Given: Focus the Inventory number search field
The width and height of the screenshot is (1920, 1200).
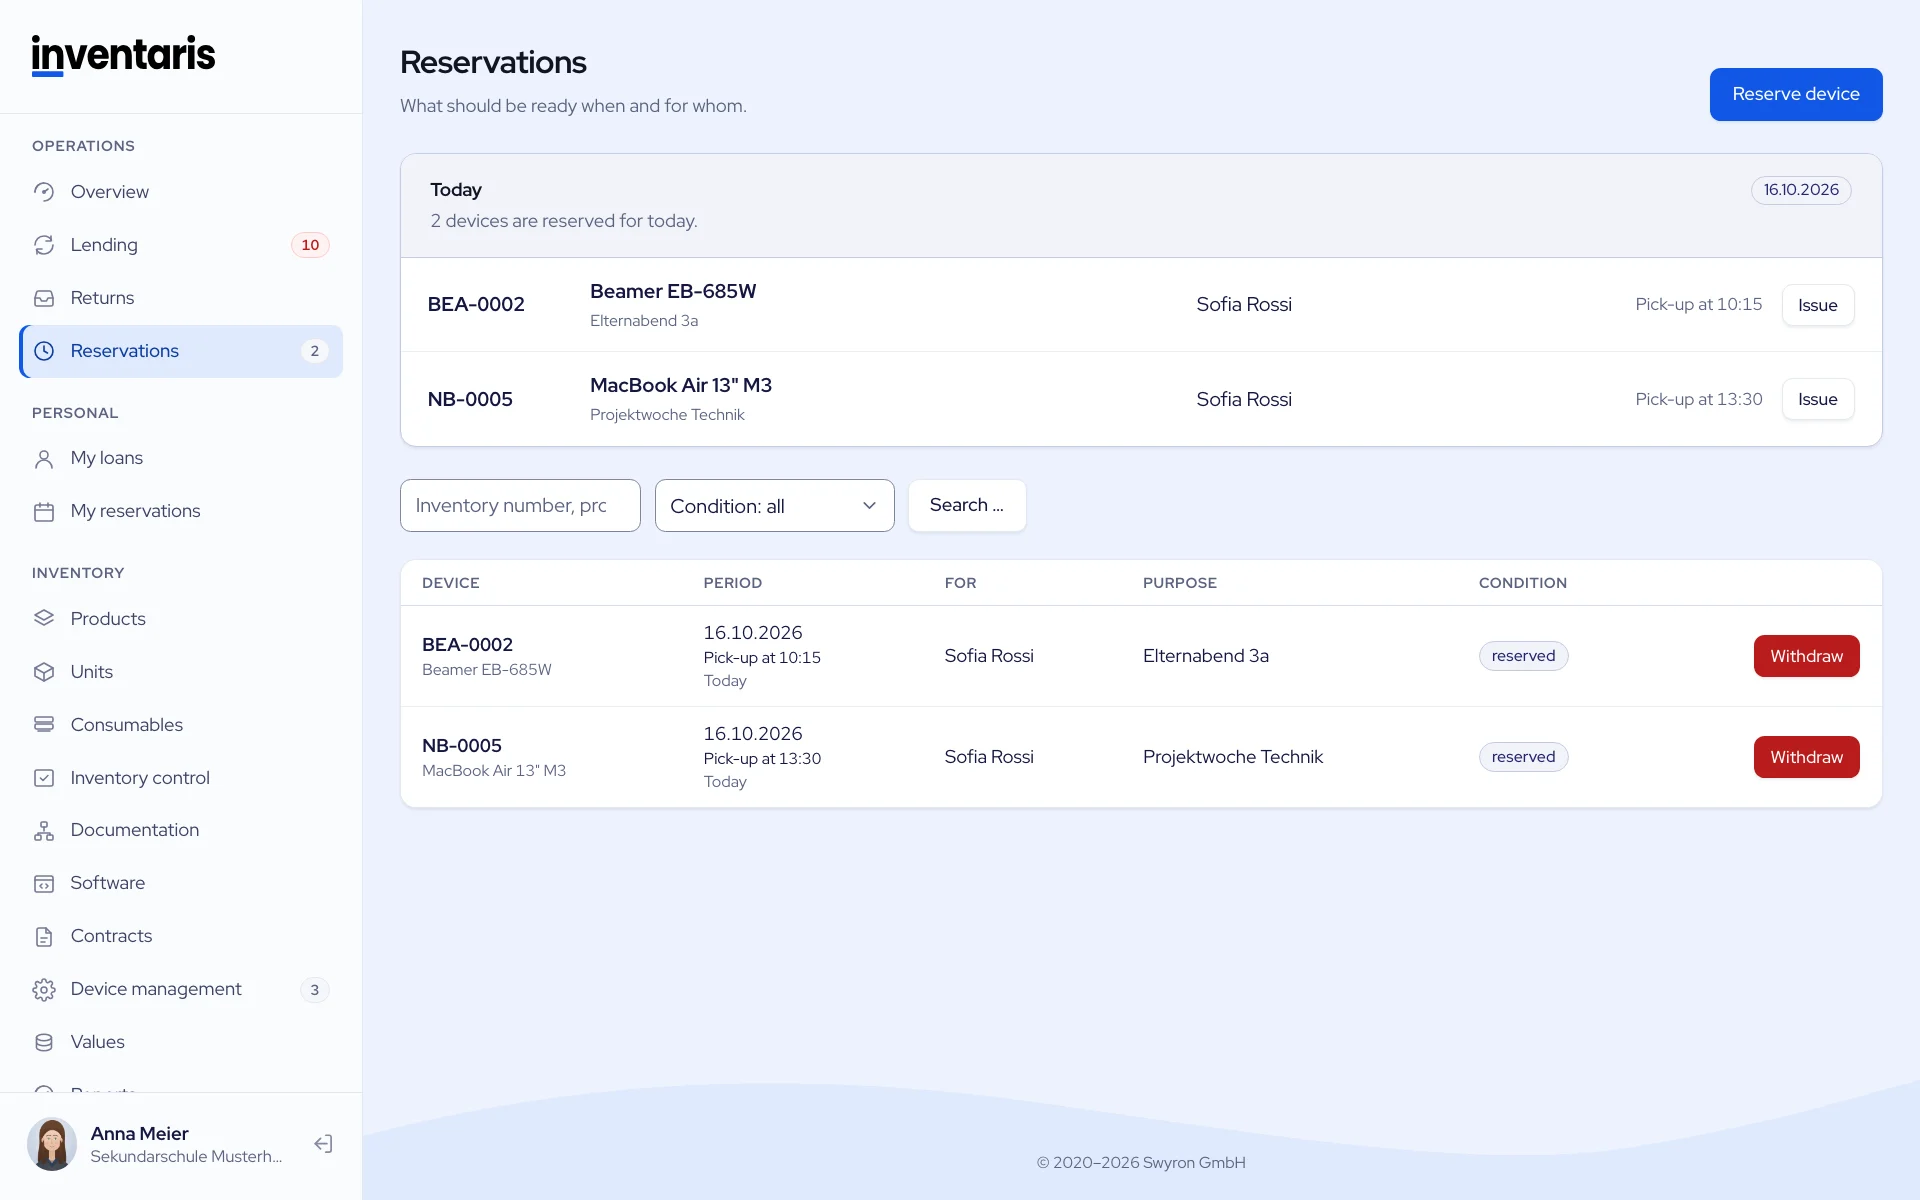Looking at the screenshot, I should (520, 506).
